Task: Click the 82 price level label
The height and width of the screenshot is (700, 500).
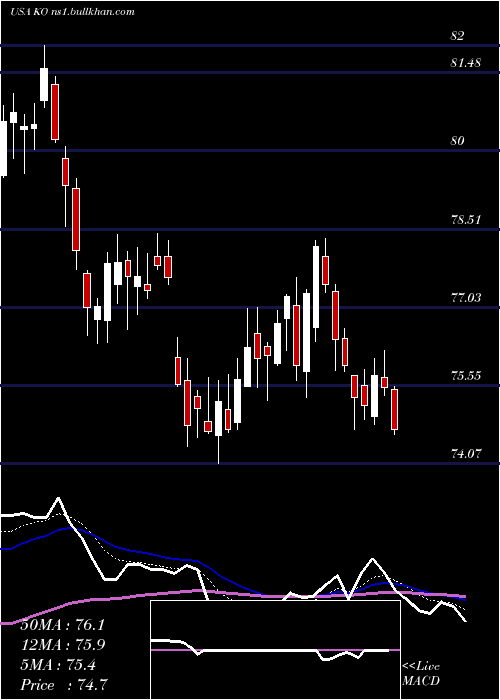Action: click(x=457, y=36)
